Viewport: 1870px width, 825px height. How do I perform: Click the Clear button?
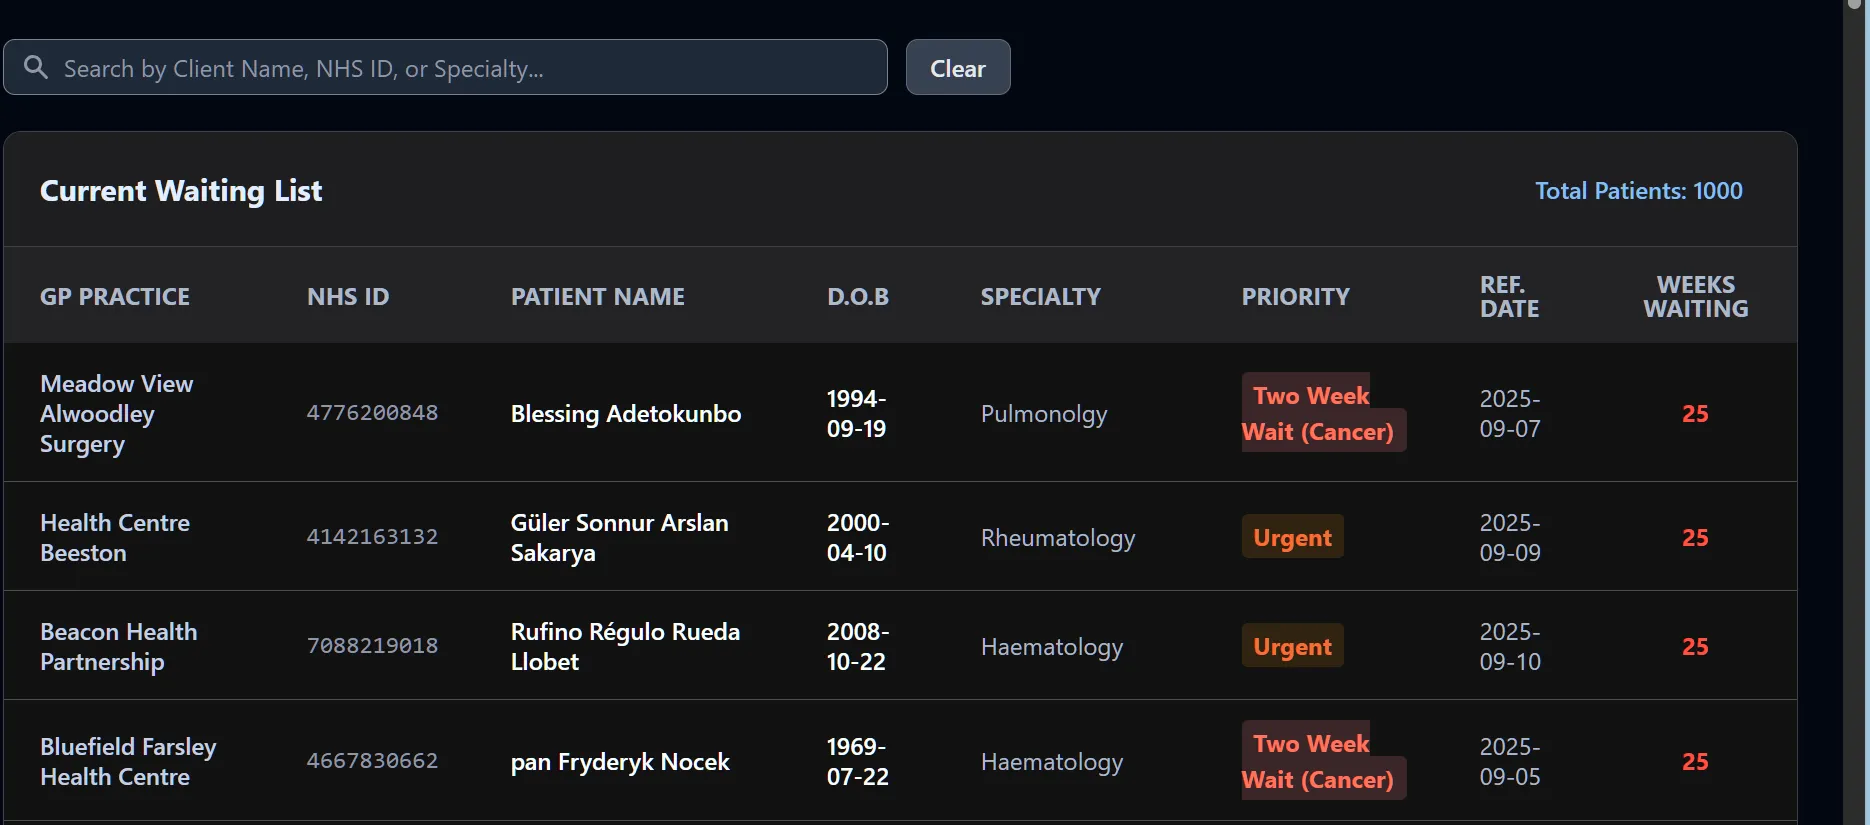tap(958, 67)
